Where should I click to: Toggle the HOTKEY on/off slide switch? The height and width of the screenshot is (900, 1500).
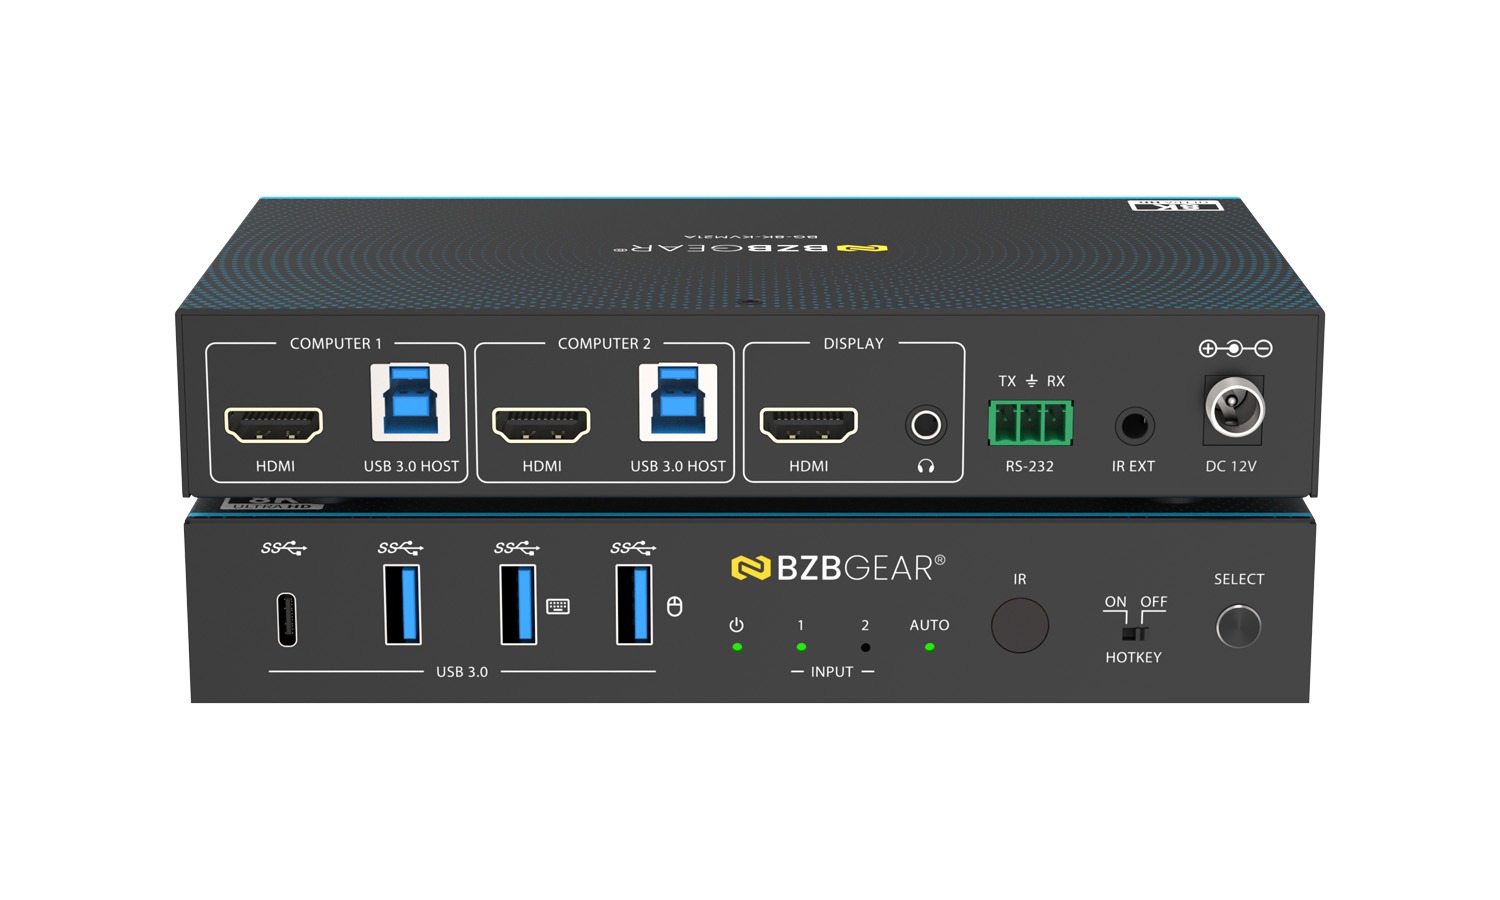click(1134, 633)
